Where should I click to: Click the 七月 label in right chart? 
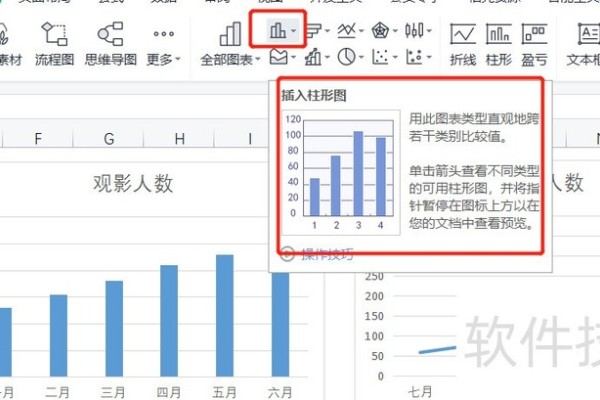420,392
